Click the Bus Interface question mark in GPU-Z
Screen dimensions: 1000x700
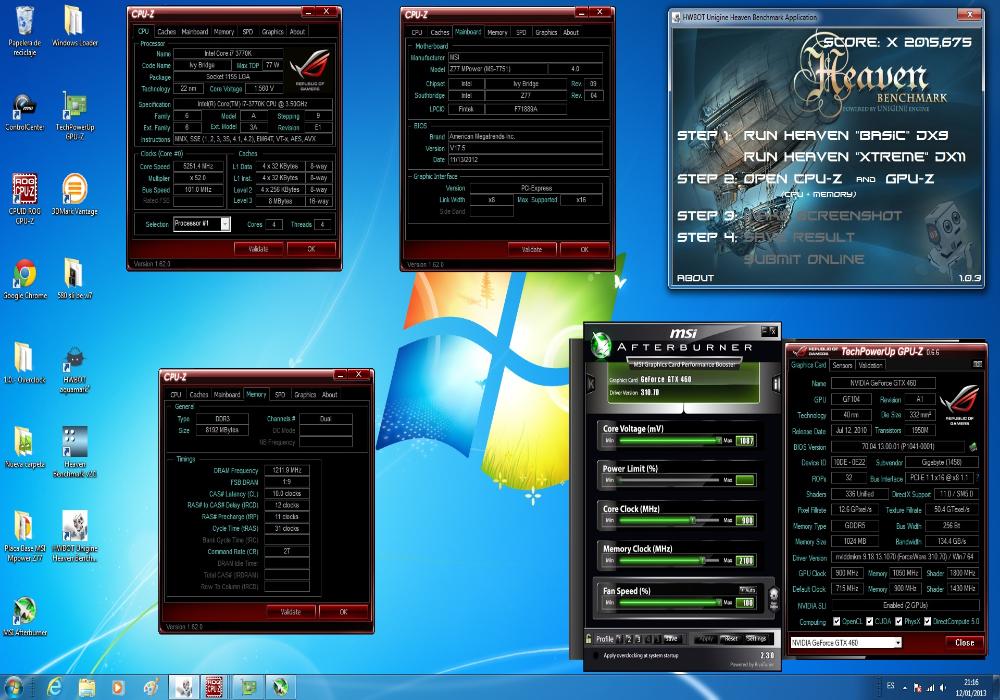[976, 478]
